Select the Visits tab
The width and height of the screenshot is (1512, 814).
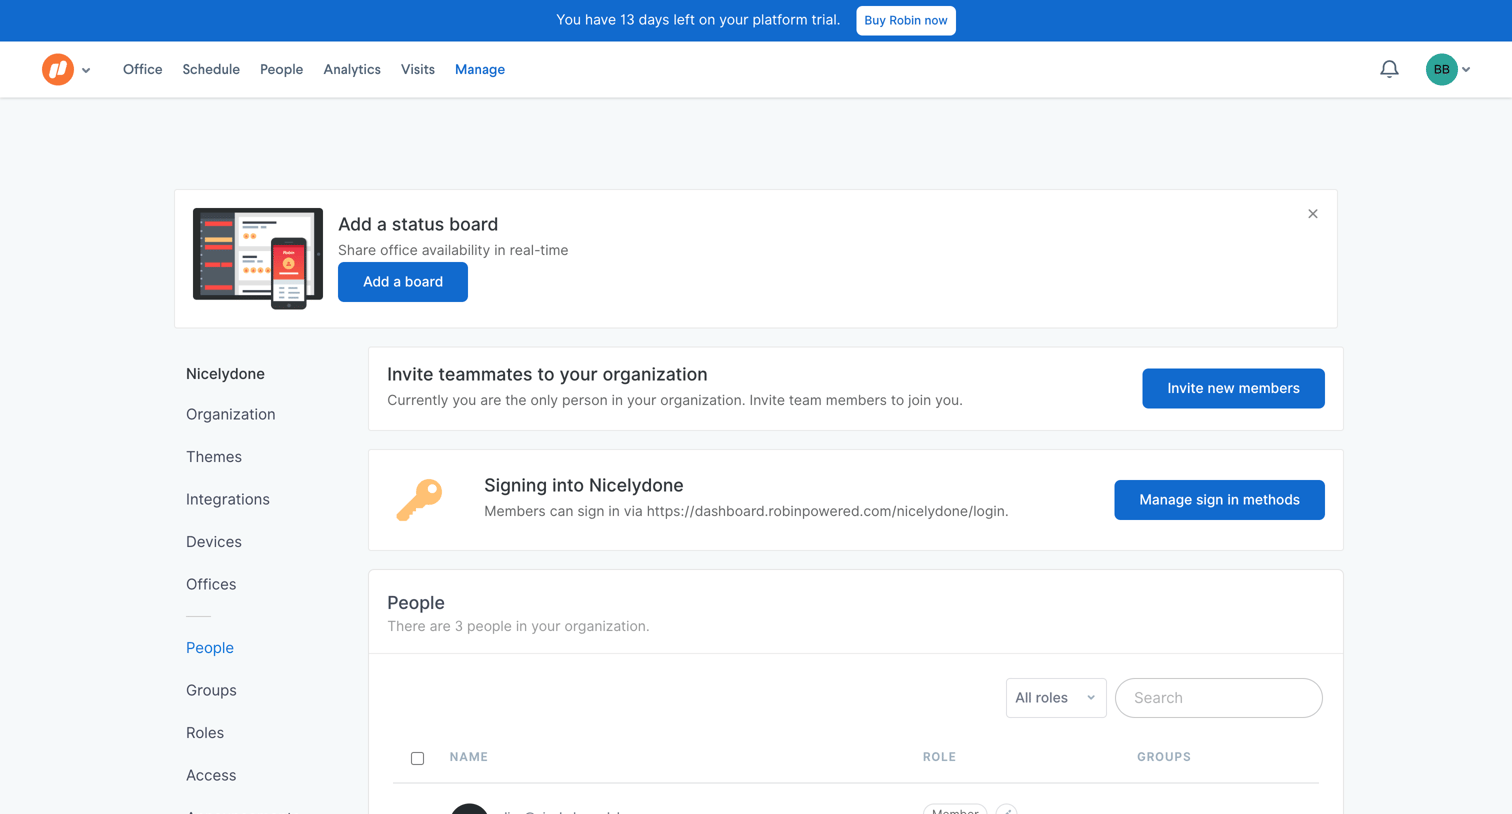point(418,69)
